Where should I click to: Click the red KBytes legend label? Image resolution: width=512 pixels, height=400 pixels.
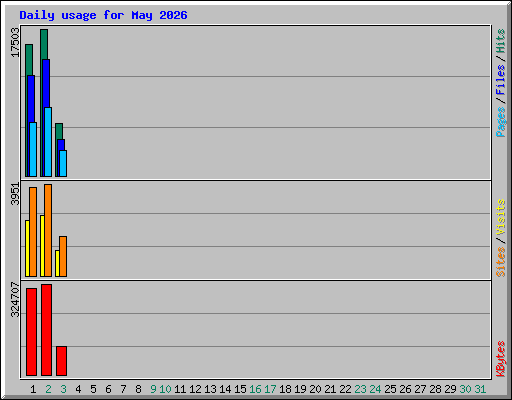point(500,359)
